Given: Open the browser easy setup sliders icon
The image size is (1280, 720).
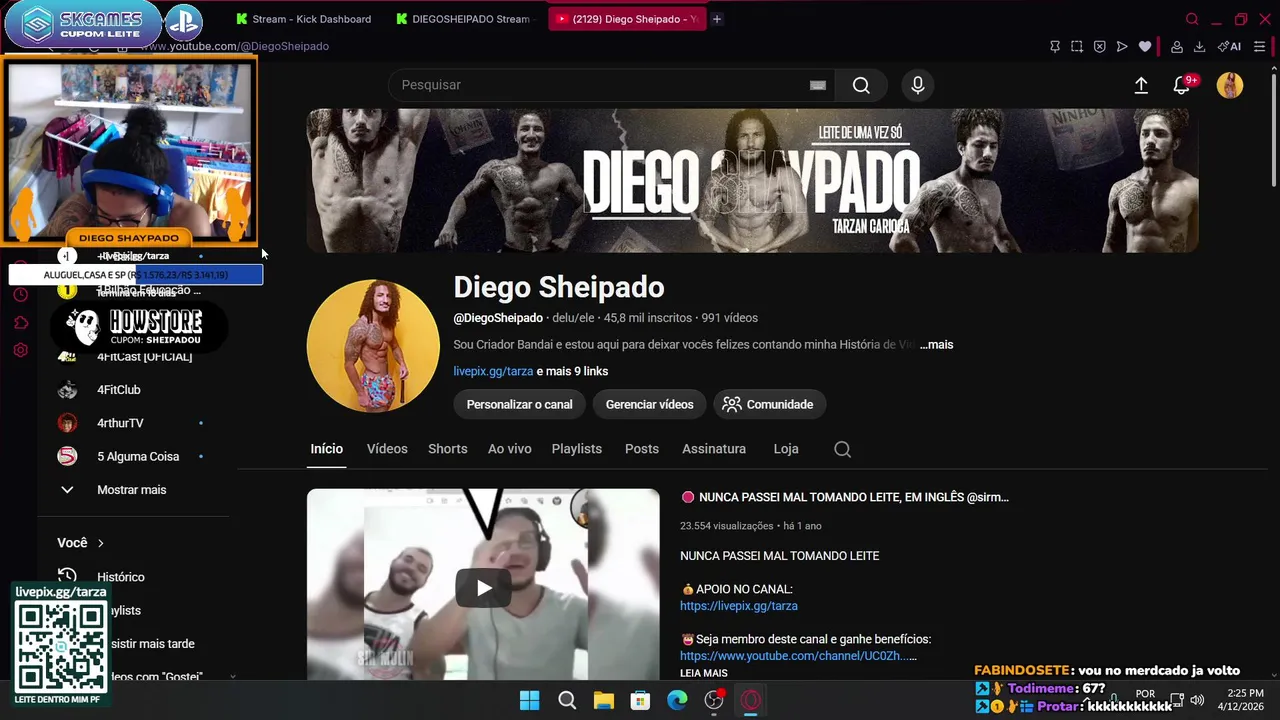Looking at the screenshot, I should click(x=1260, y=46).
